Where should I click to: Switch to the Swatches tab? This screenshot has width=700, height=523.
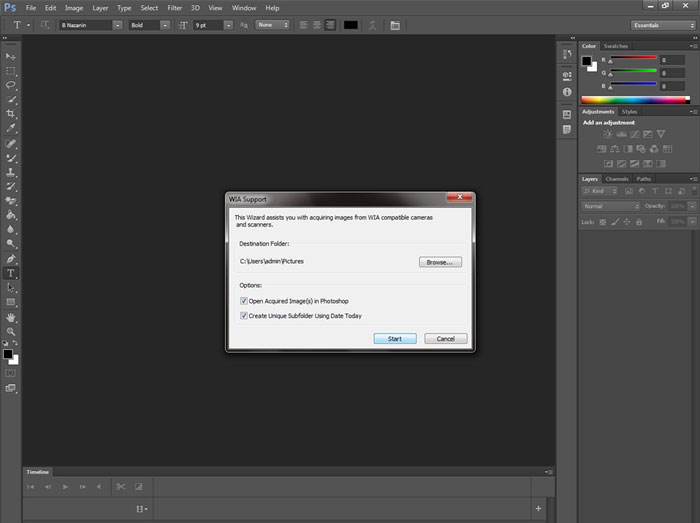click(x=616, y=46)
